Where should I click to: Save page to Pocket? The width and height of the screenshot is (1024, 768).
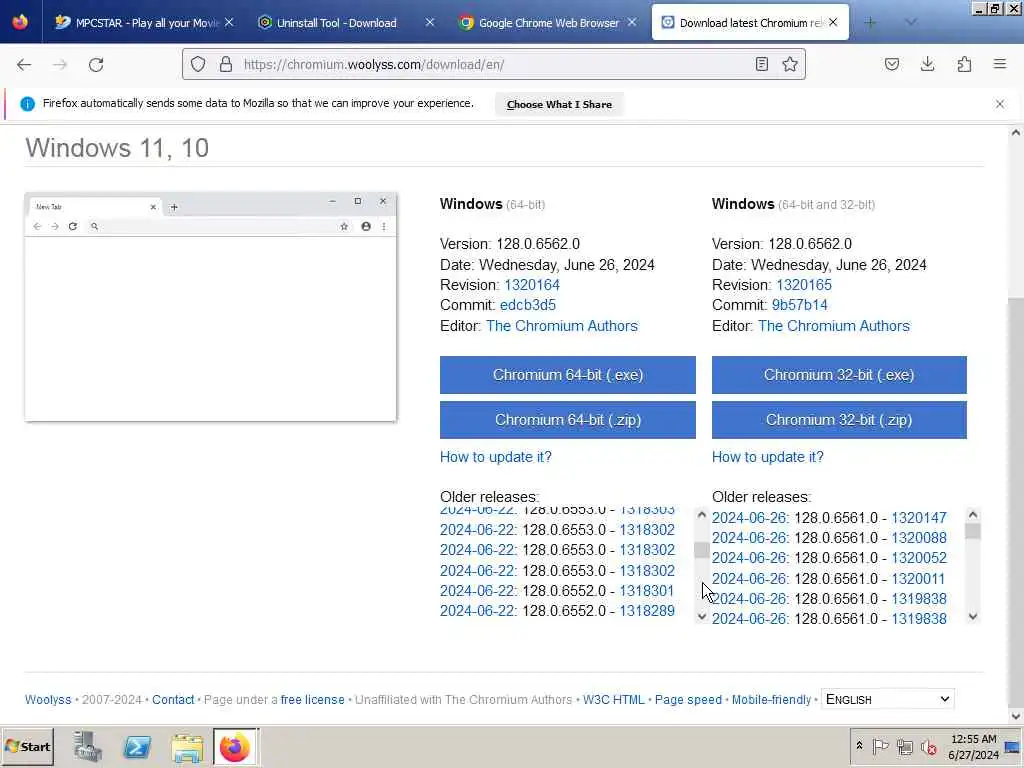tap(891, 64)
